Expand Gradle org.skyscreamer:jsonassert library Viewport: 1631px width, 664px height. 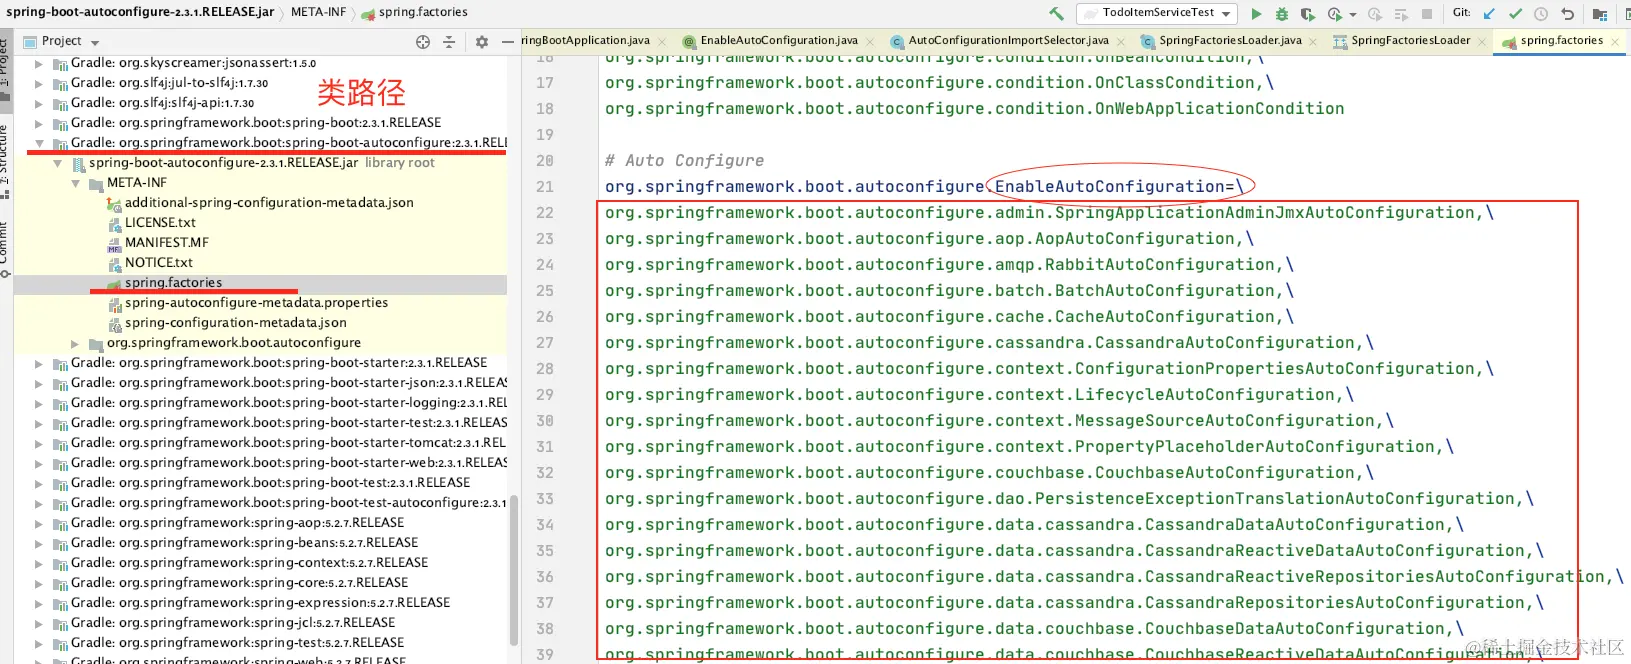[39, 63]
